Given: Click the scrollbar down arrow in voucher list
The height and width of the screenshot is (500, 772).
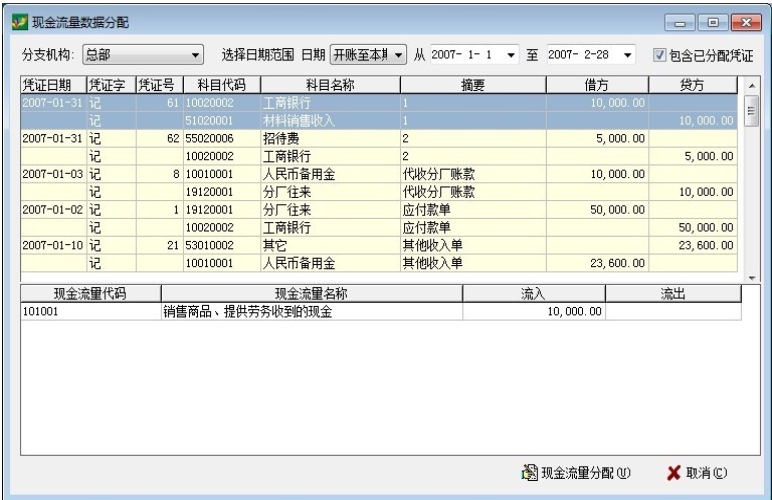Looking at the screenshot, I should [751, 277].
